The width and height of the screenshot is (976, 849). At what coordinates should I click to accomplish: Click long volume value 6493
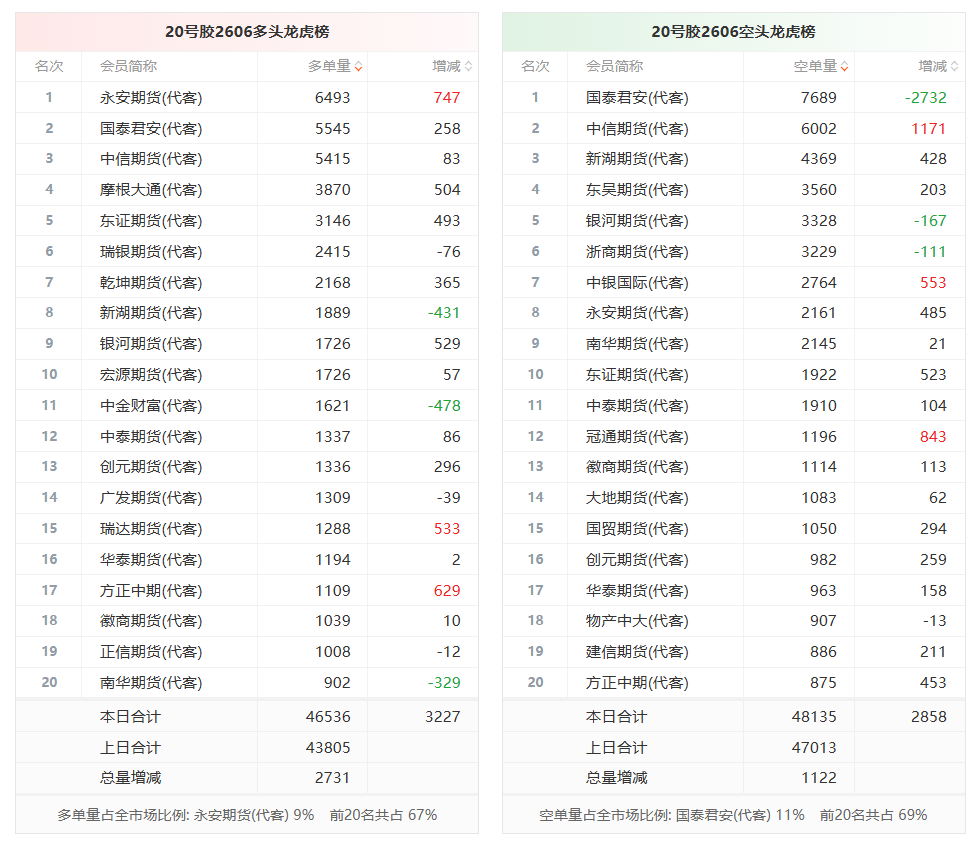click(x=332, y=98)
